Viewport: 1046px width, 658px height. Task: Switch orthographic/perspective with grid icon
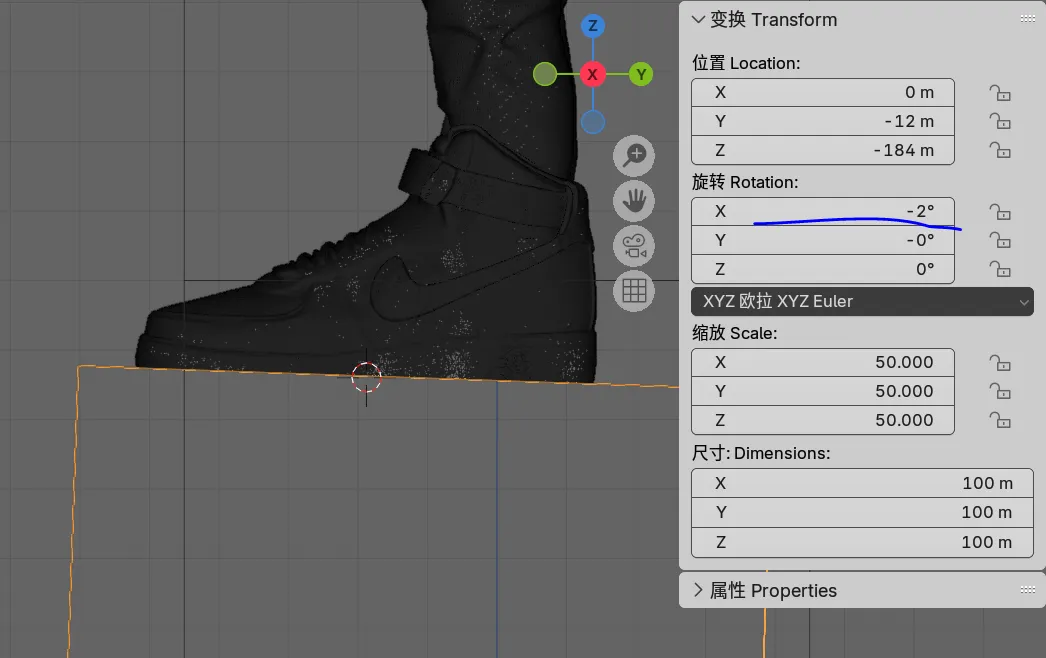pos(634,291)
